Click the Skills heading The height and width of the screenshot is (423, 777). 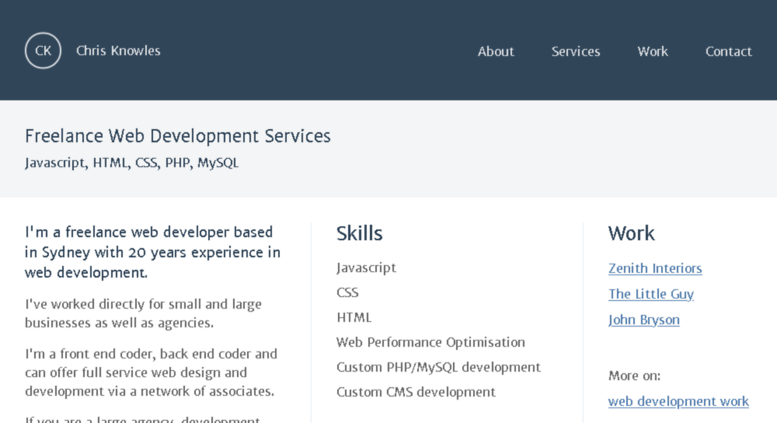click(x=359, y=233)
